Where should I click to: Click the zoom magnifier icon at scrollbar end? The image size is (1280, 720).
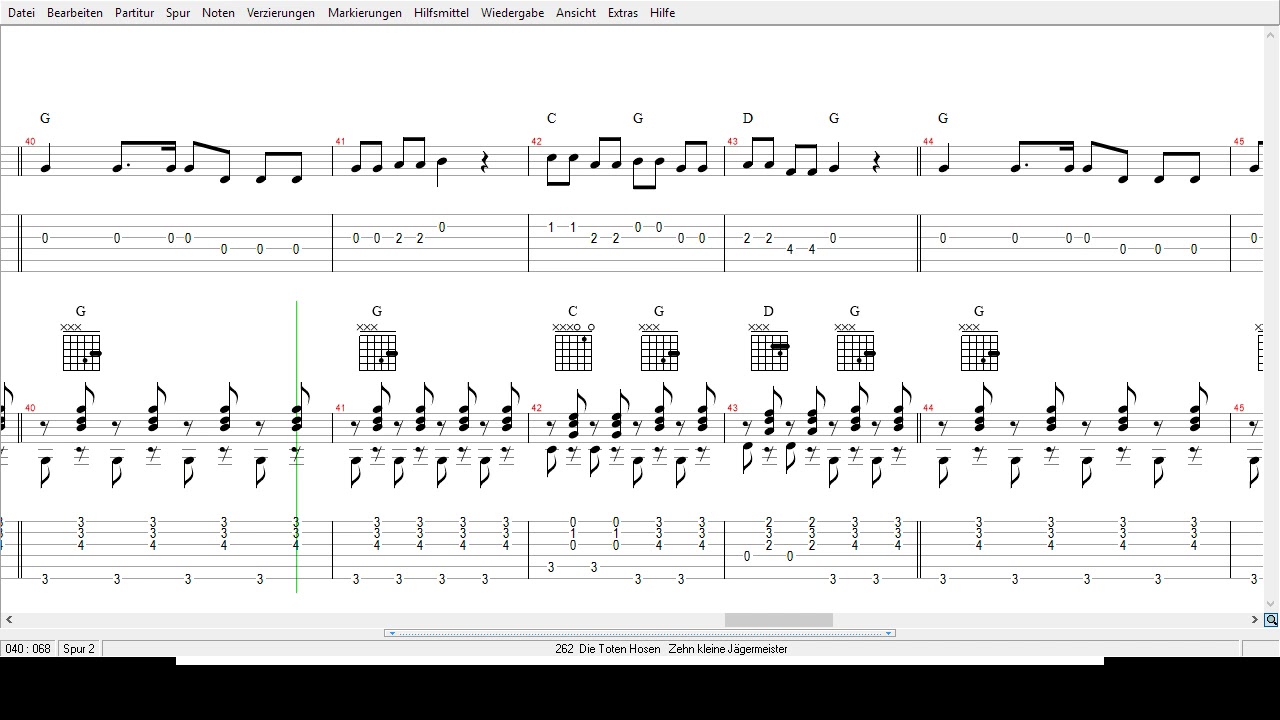point(1271,620)
